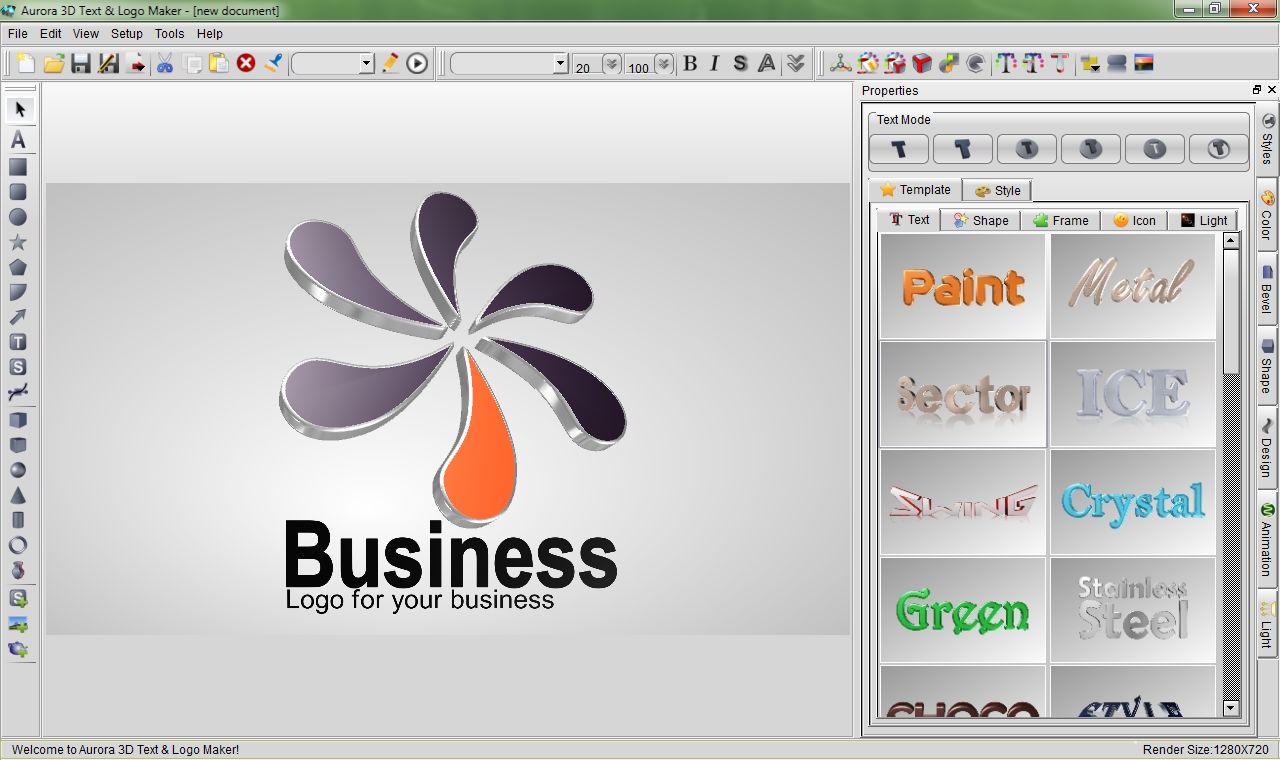Open the Bevel side panel tab

point(1267,289)
